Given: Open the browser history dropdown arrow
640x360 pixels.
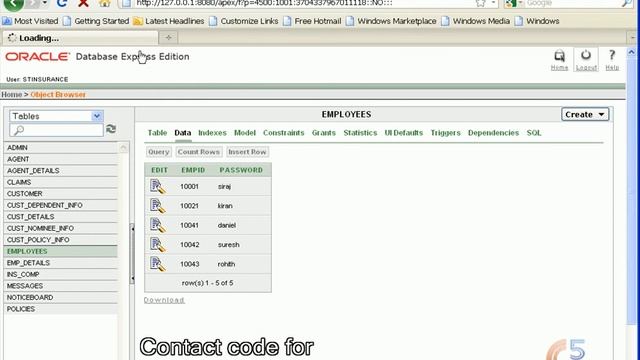Looking at the screenshot, I should (x=44, y=4).
